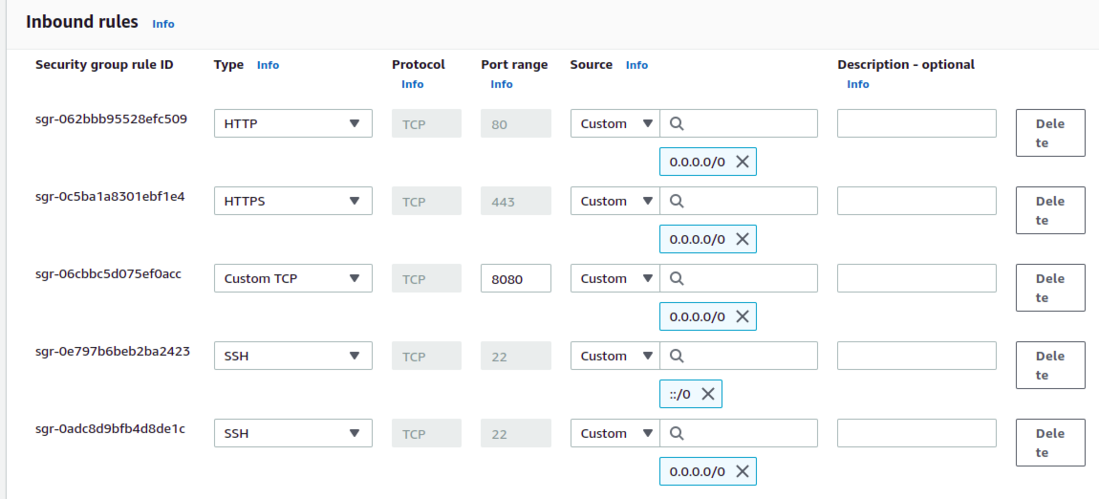Delete the rule sgr-0adc8d9bfb4d8de1c
Viewport: 1099px width, 499px height.
pos(1050,443)
